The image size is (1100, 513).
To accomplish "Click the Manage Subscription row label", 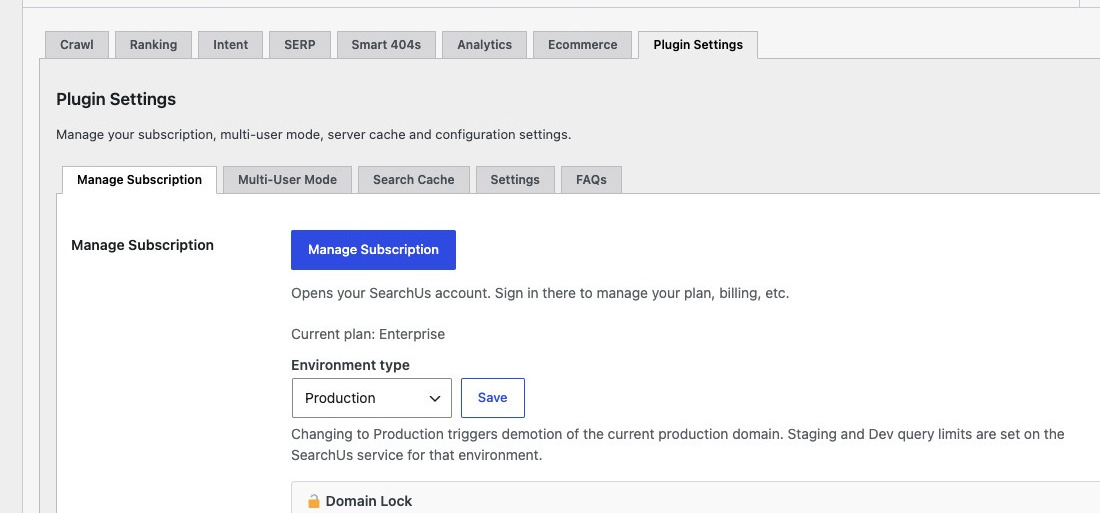I will click(x=142, y=246).
